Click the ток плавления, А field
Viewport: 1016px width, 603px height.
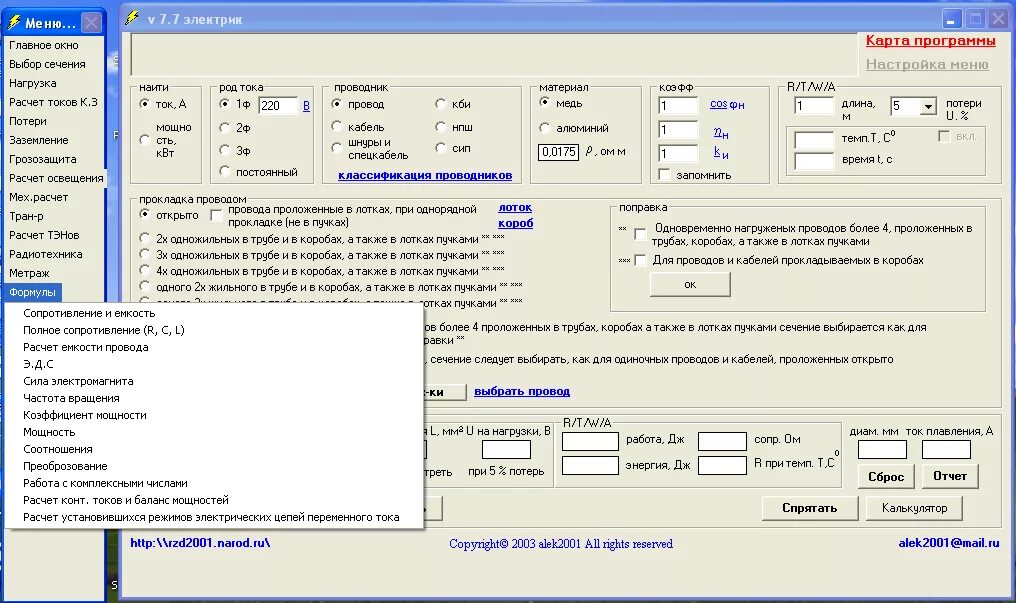coord(946,449)
